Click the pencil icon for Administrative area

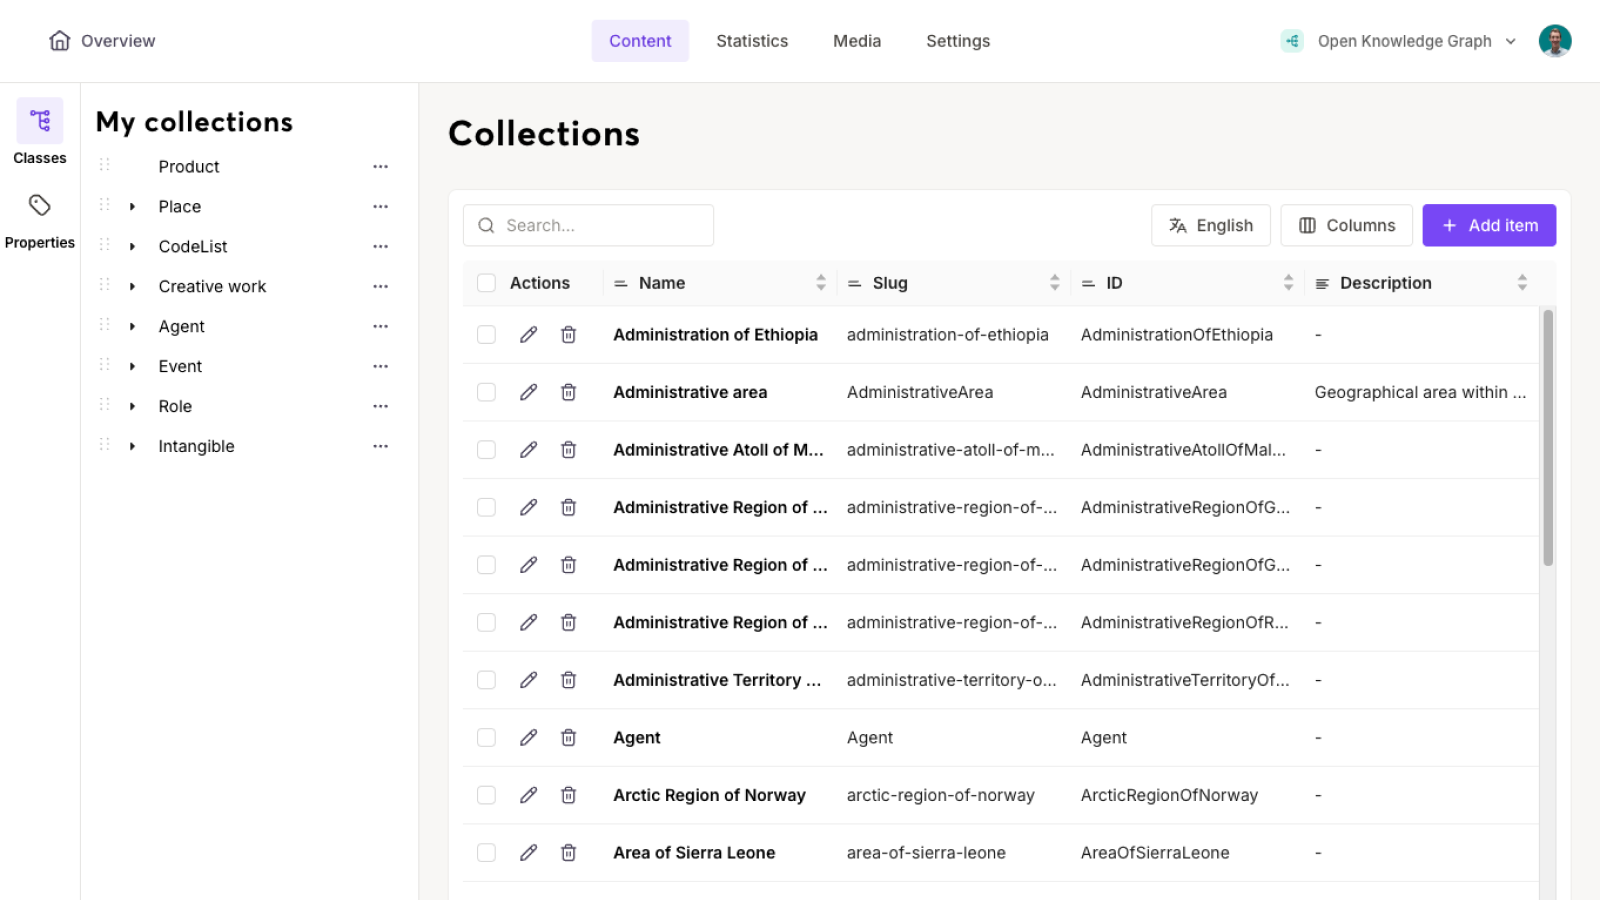[x=528, y=392]
